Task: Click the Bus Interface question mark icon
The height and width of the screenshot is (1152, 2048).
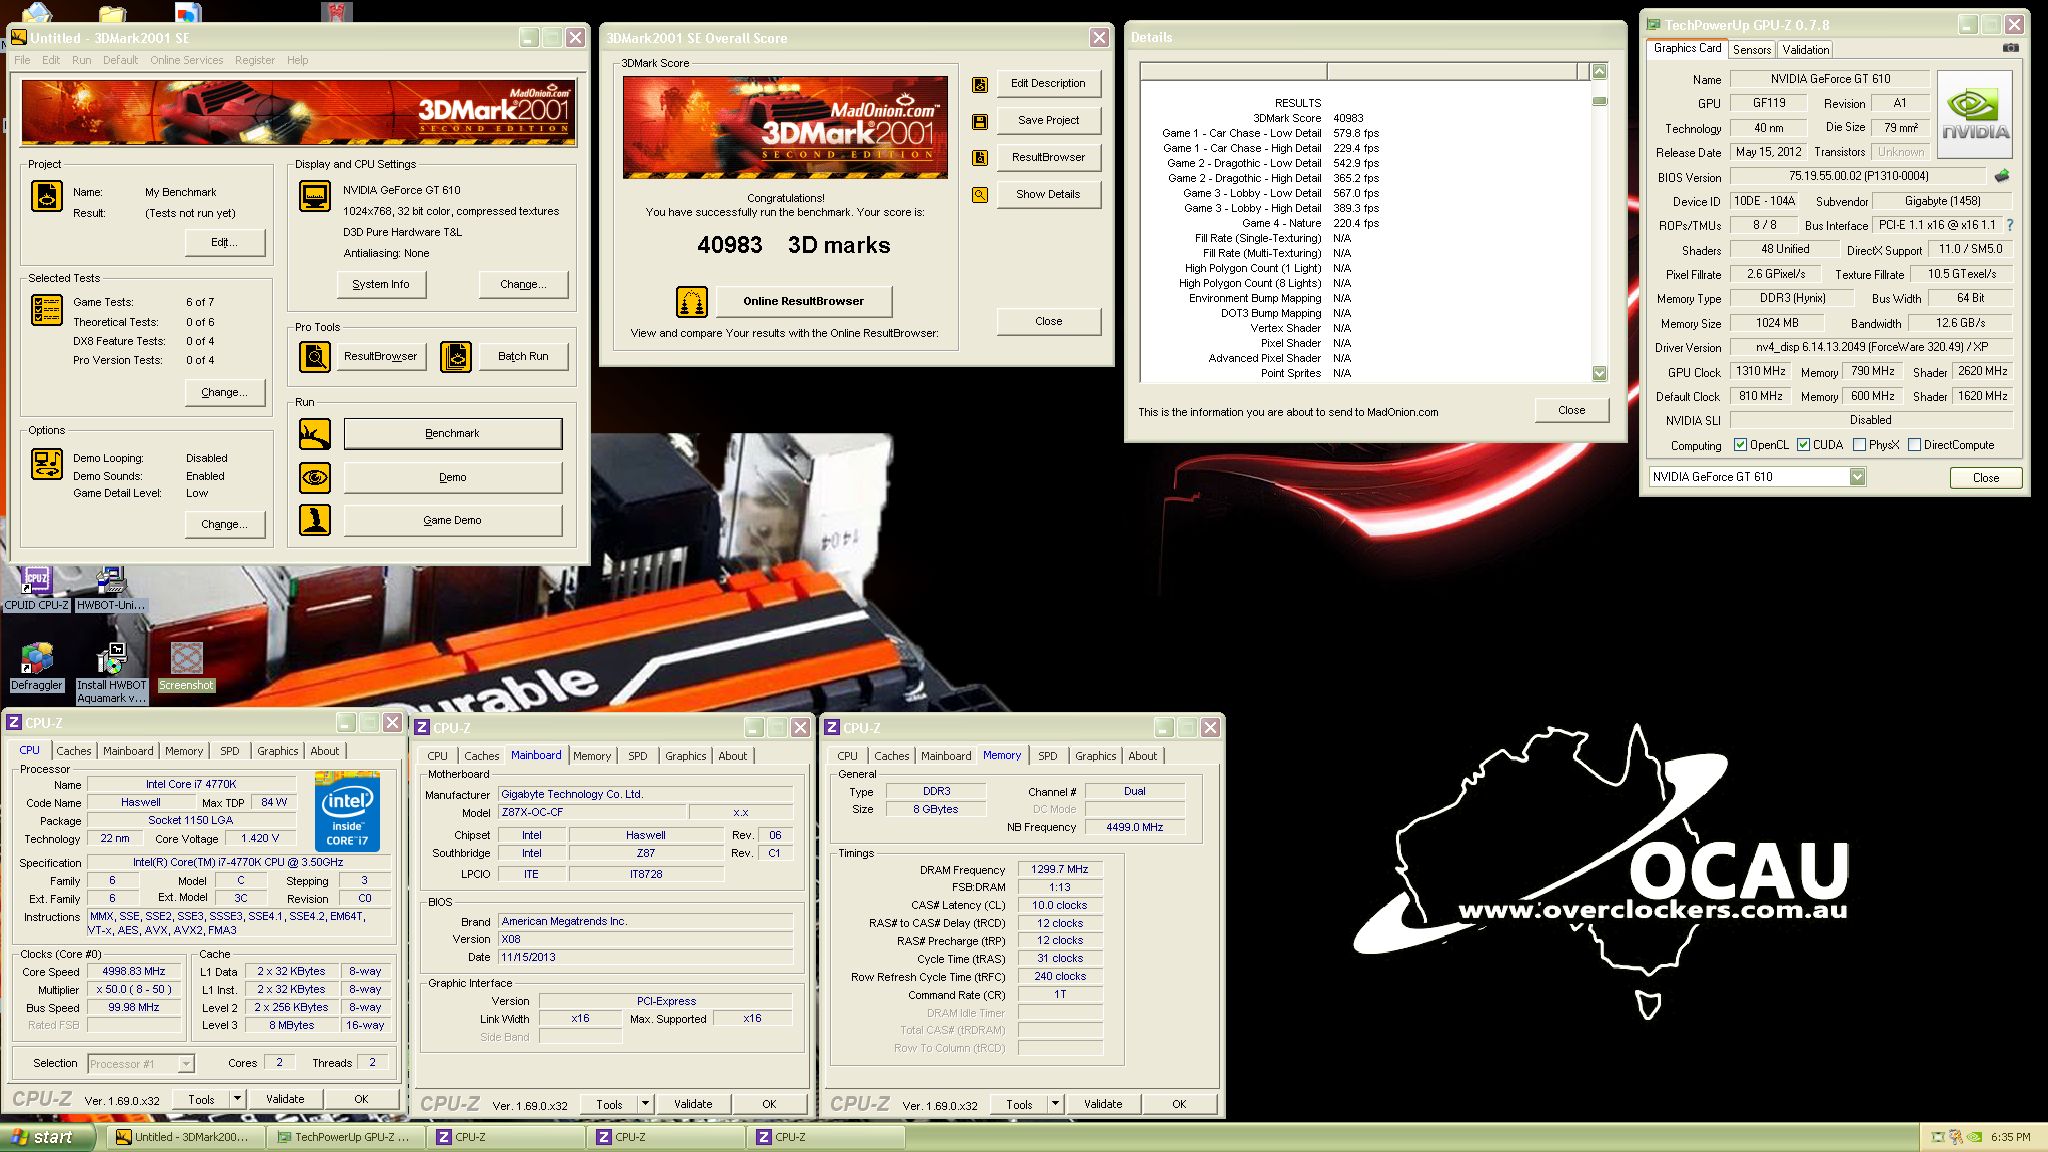Action: pos(2010,225)
